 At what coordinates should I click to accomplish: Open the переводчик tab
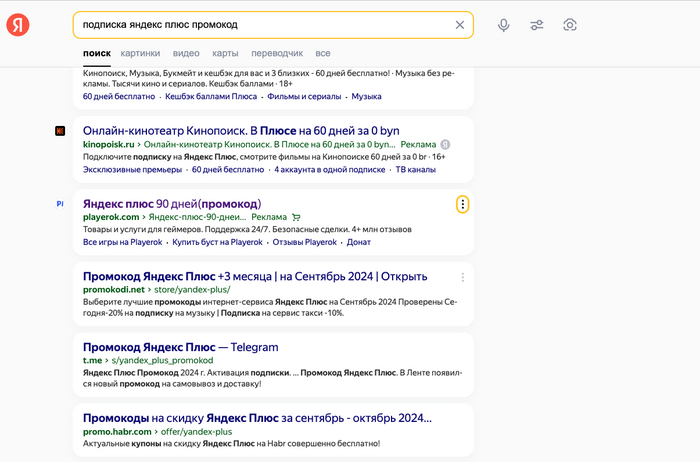(277, 53)
